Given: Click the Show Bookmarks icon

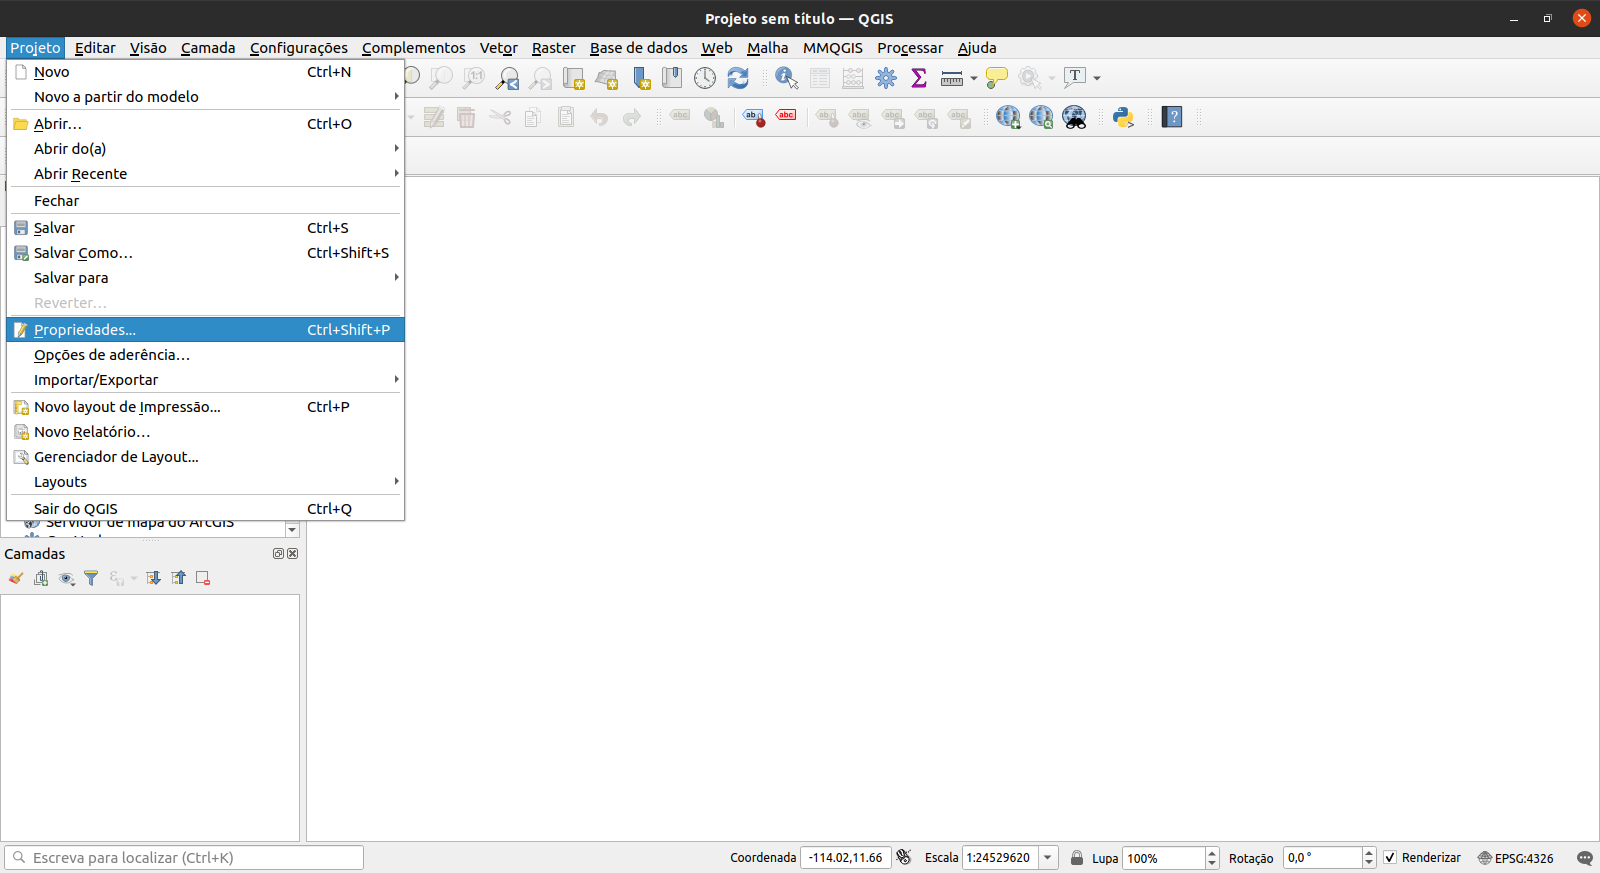Looking at the screenshot, I should click(x=672, y=78).
